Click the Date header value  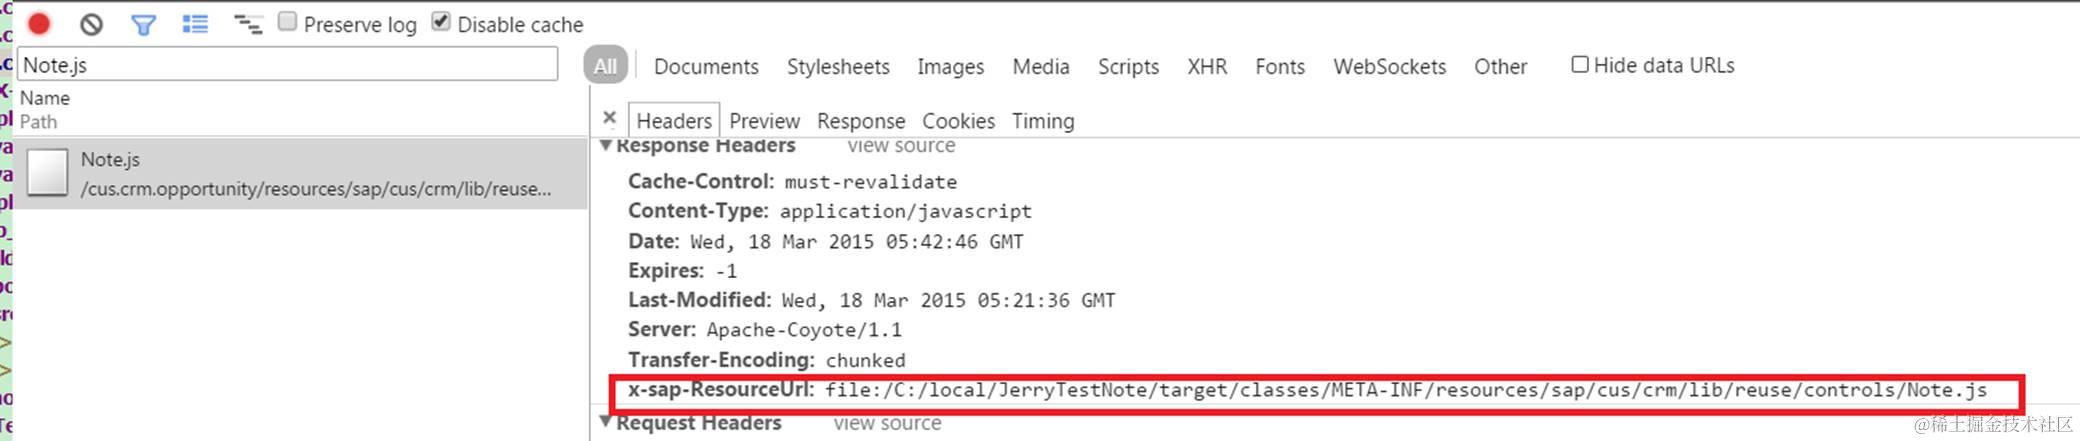click(856, 242)
